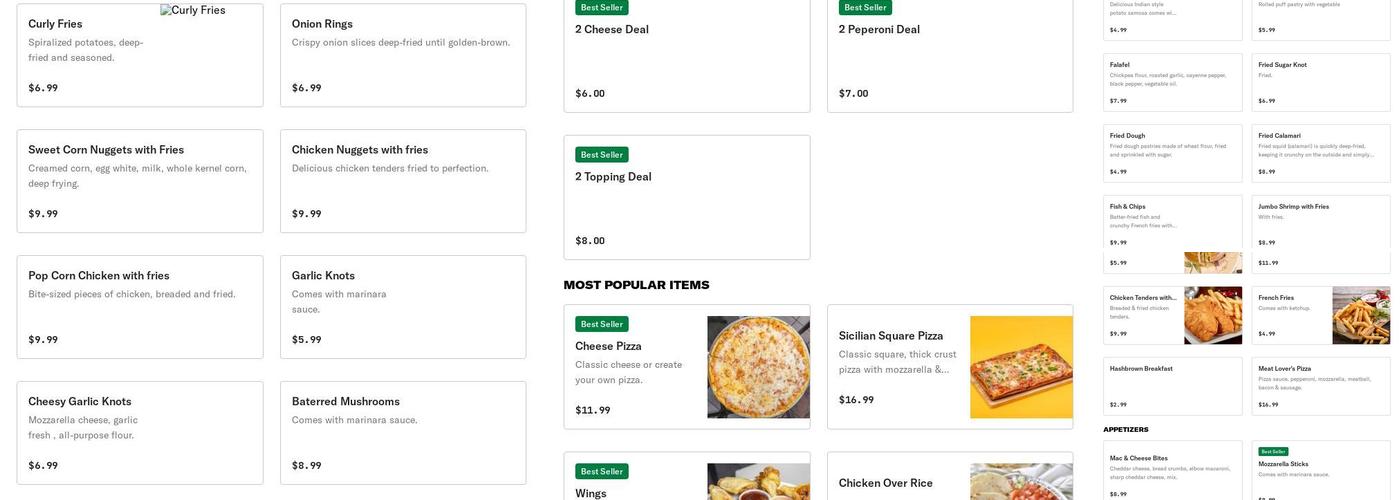Open the Chicken Over Rice image

click(x=1021, y=481)
